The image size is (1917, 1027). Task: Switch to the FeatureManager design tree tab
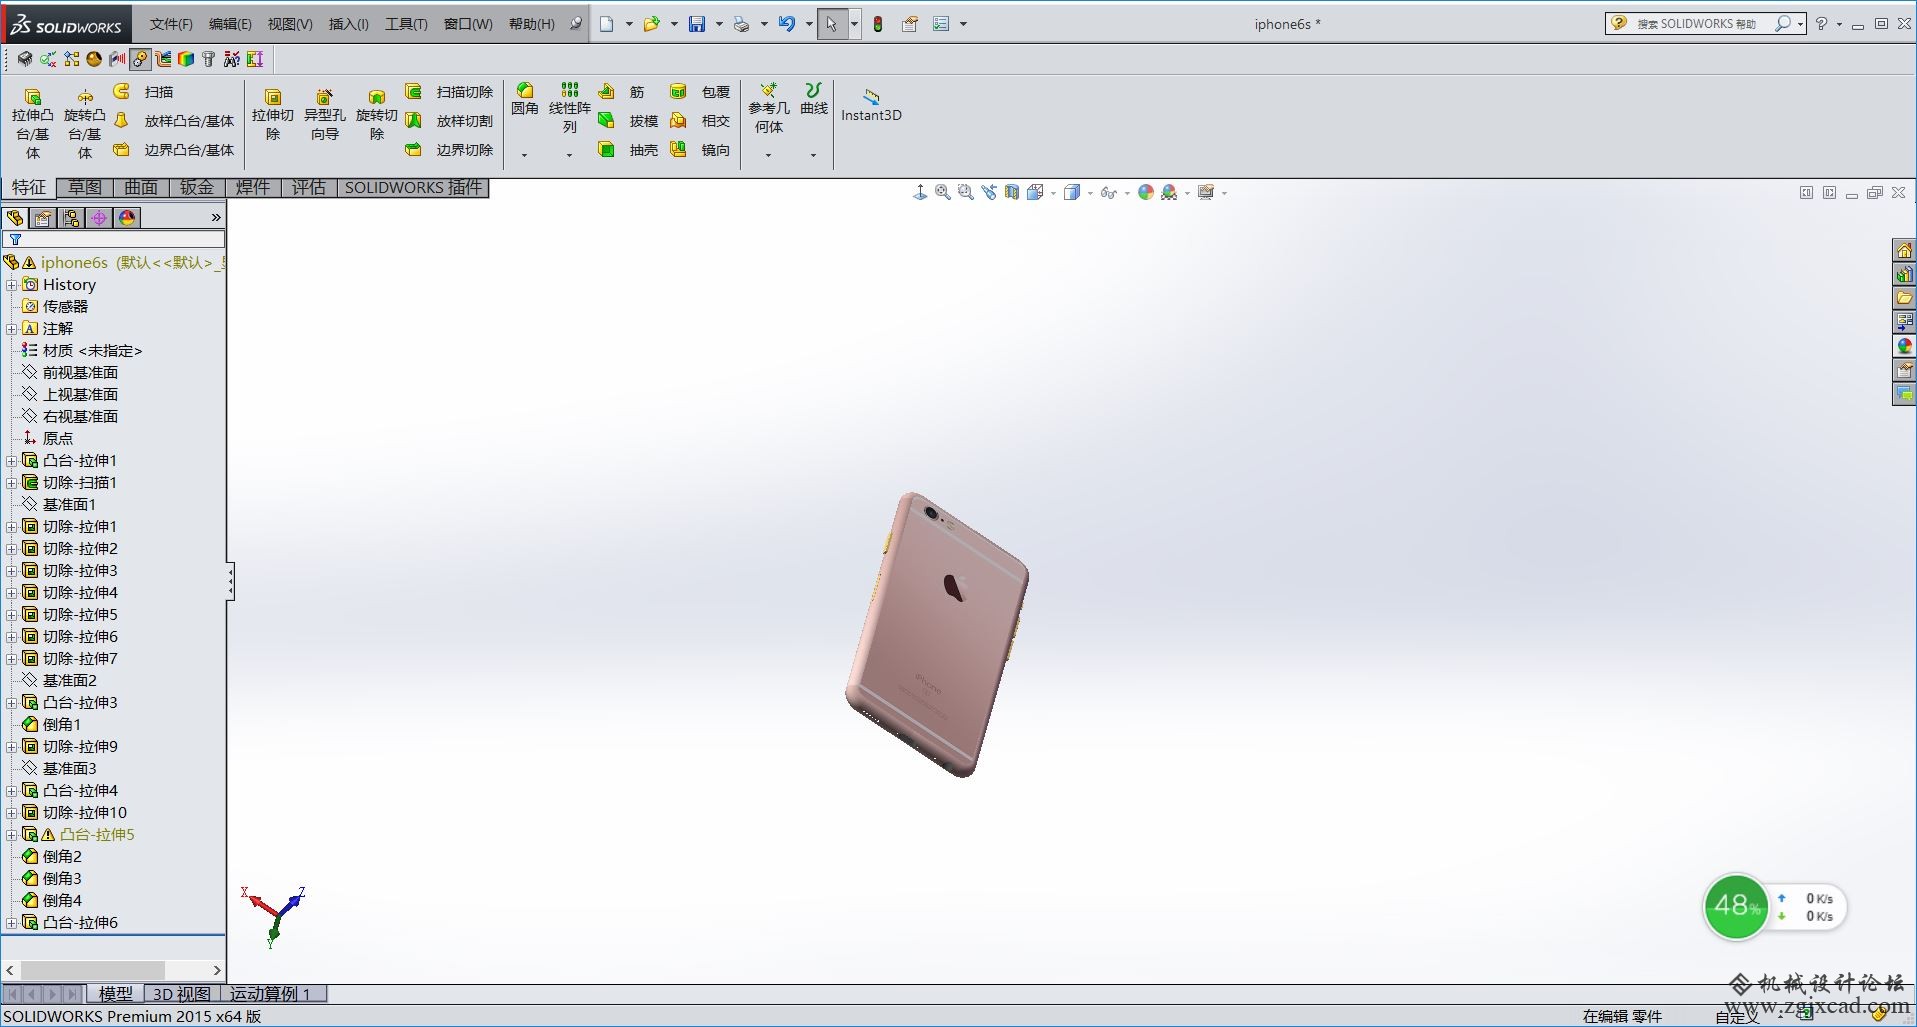[x=15, y=218]
